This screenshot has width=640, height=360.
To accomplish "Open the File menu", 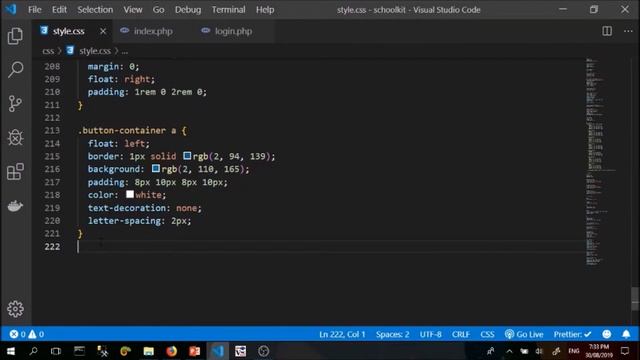I will coord(35,9).
